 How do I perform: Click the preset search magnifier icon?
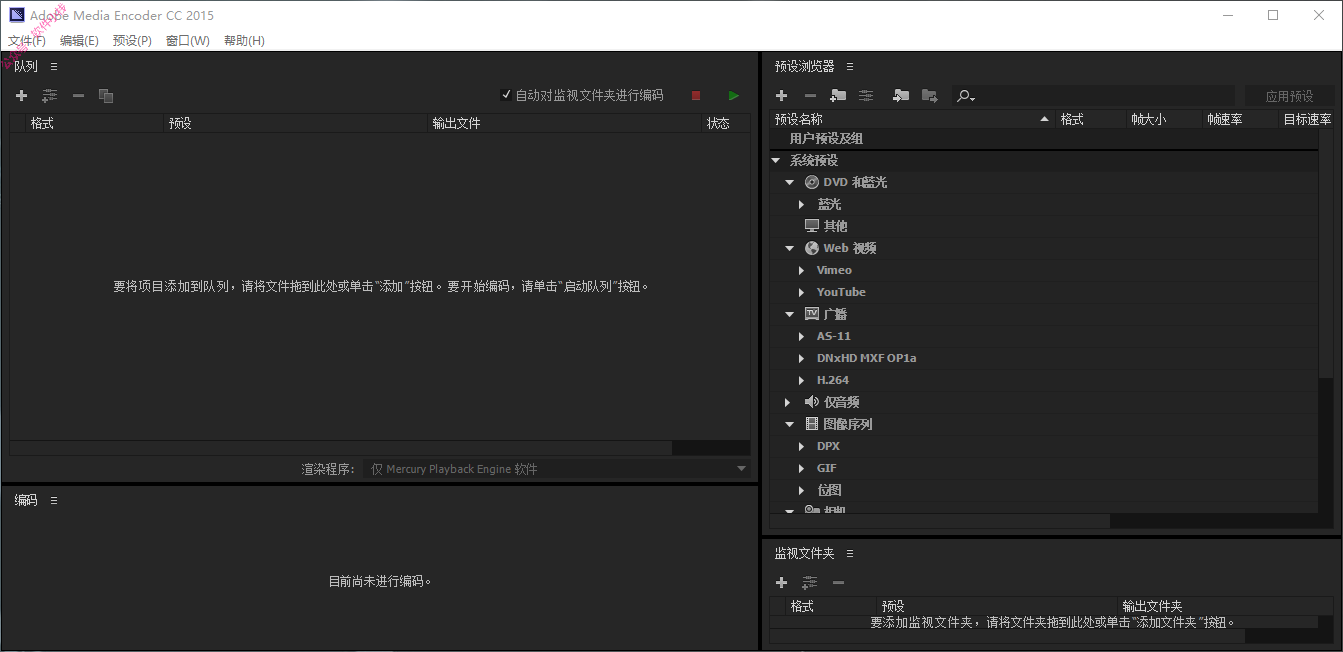coord(965,96)
